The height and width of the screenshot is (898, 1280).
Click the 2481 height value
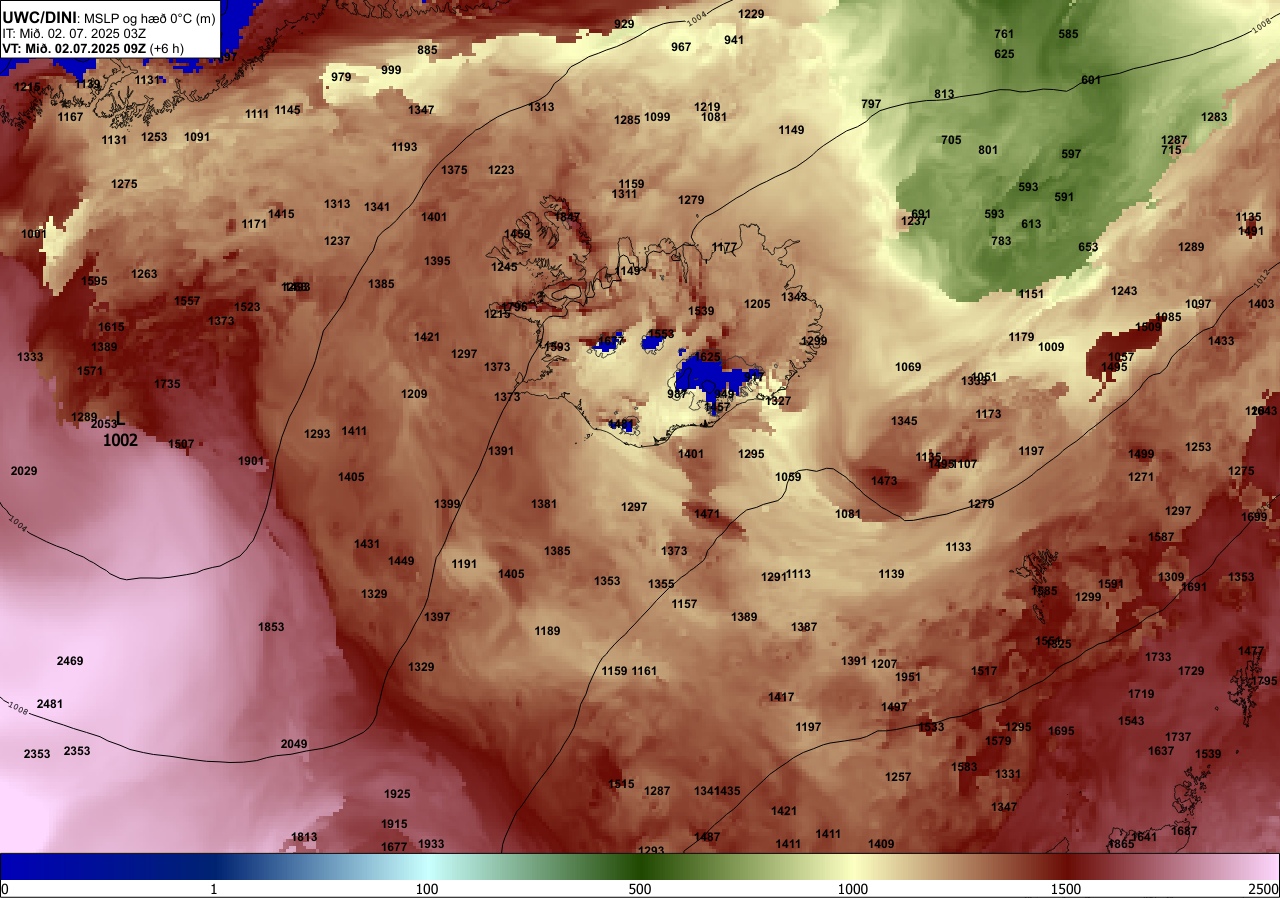(49, 704)
